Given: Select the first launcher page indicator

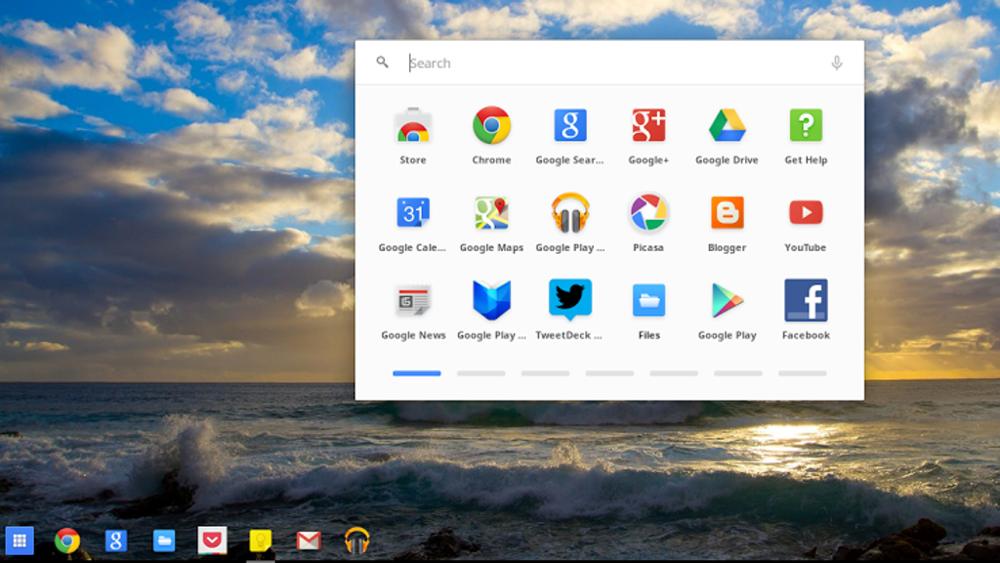Looking at the screenshot, I should [x=416, y=373].
